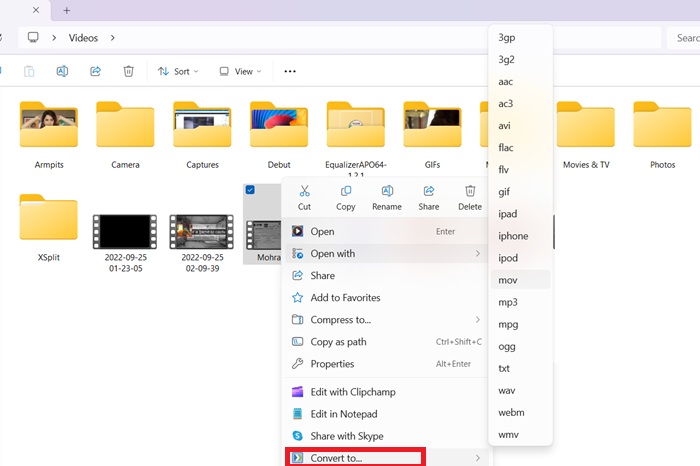Expand the Convert to submenu arrow
This screenshot has height=466, width=700.
pyautogui.click(x=478, y=458)
